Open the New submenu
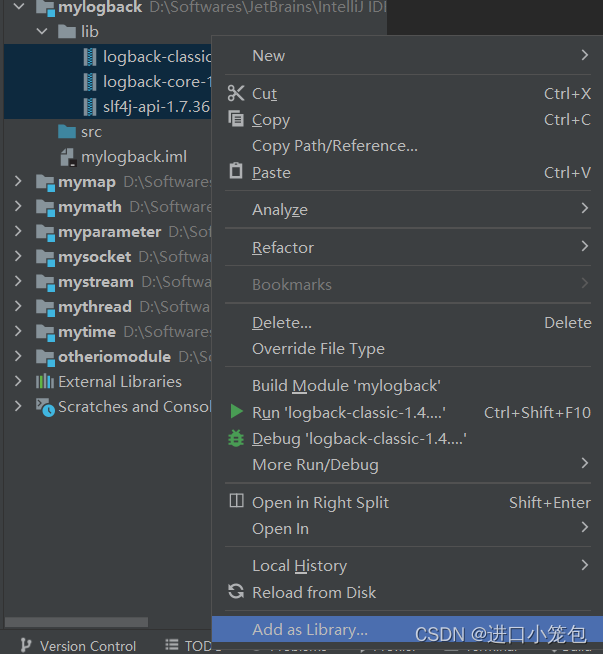This screenshot has width=603, height=654. click(x=407, y=55)
